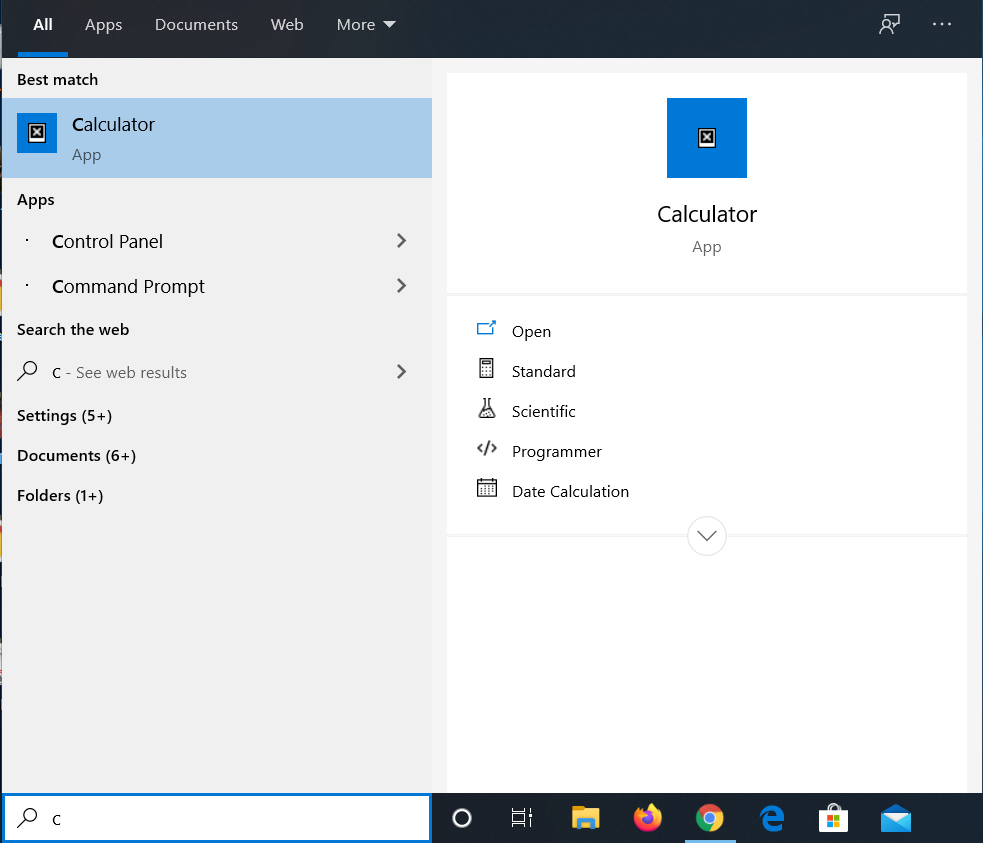Launch Microsoft Edge from the taskbar
Viewport: 983px width, 843px height.
coord(772,818)
